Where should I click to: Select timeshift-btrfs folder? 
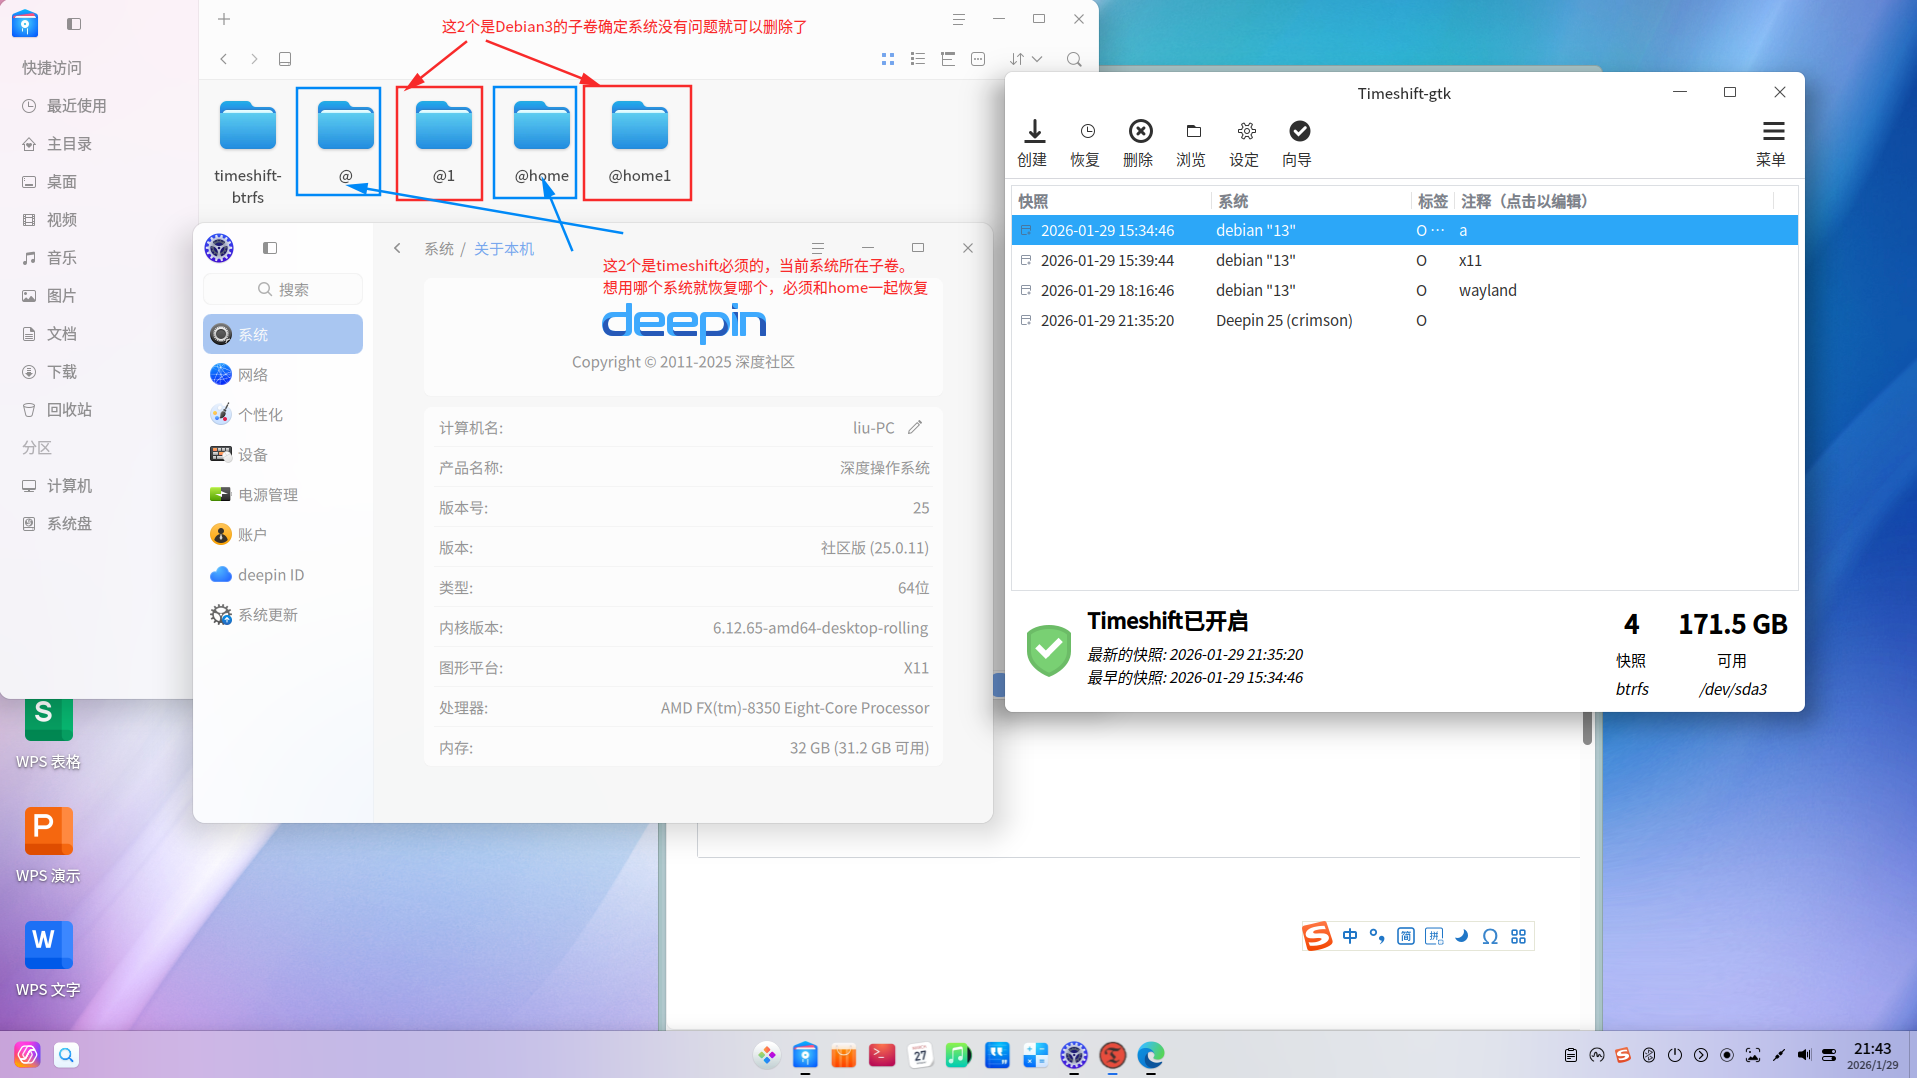tap(248, 150)
